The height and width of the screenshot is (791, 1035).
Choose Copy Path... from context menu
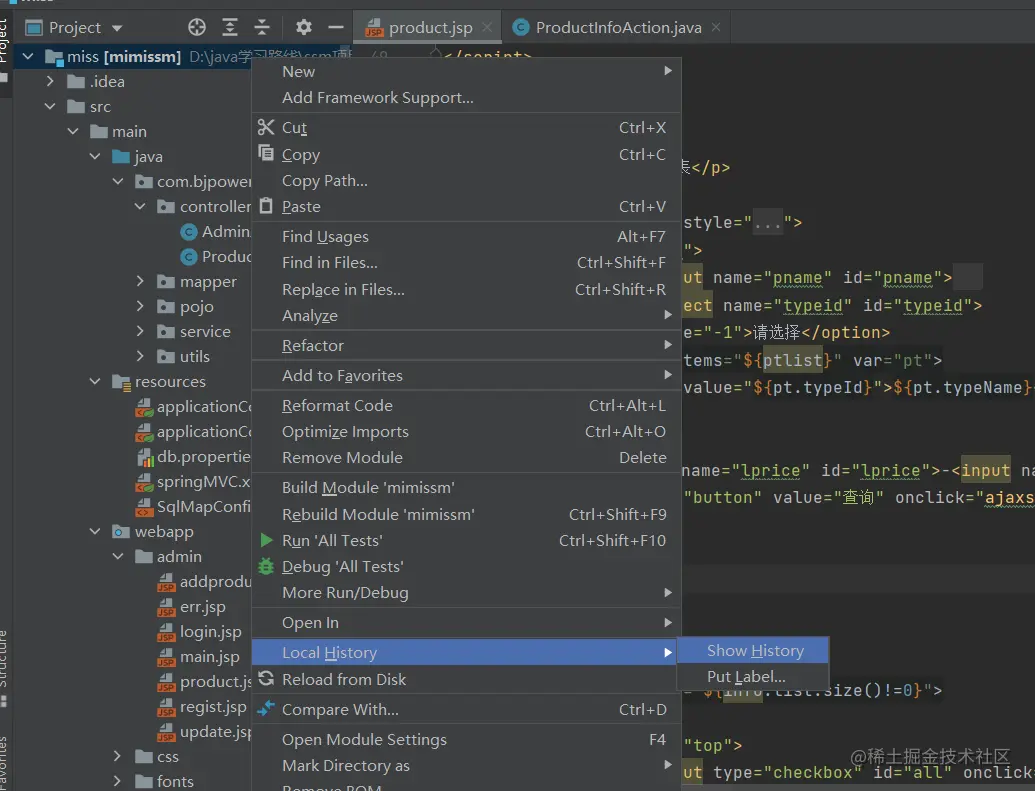(x=466, y=180)
